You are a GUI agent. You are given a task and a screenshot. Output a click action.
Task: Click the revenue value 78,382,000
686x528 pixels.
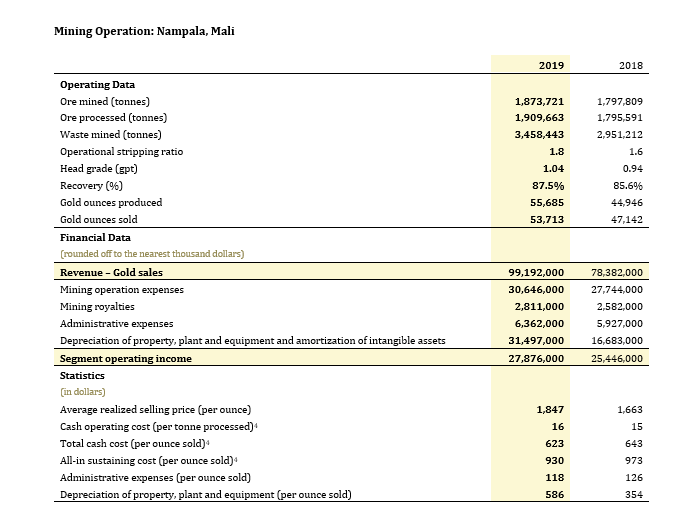tap(617, 273)
